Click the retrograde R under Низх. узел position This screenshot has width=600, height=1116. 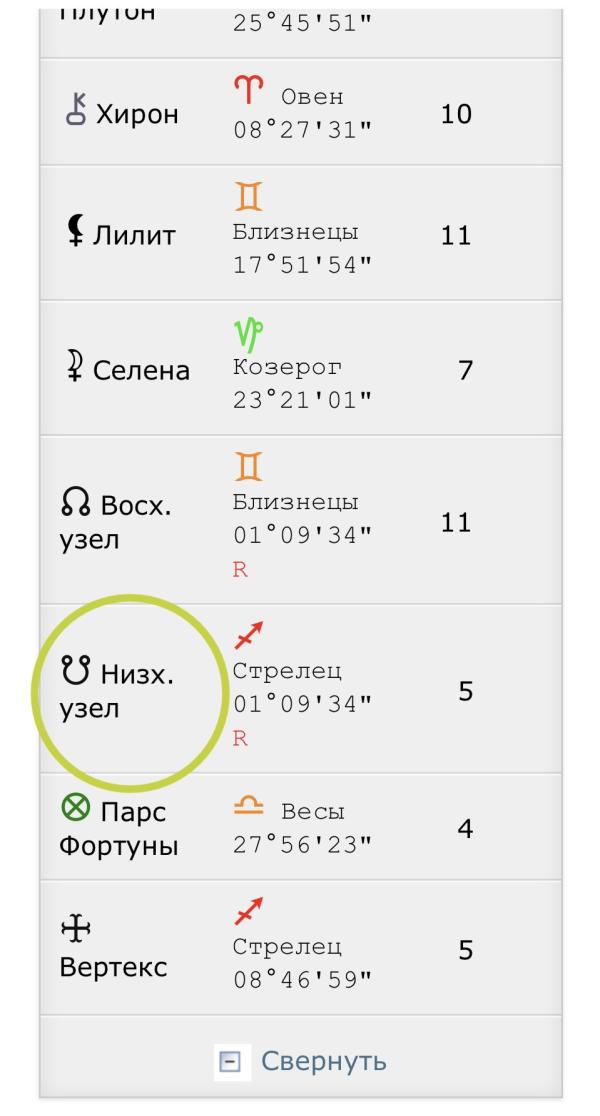tap(240, 739)
